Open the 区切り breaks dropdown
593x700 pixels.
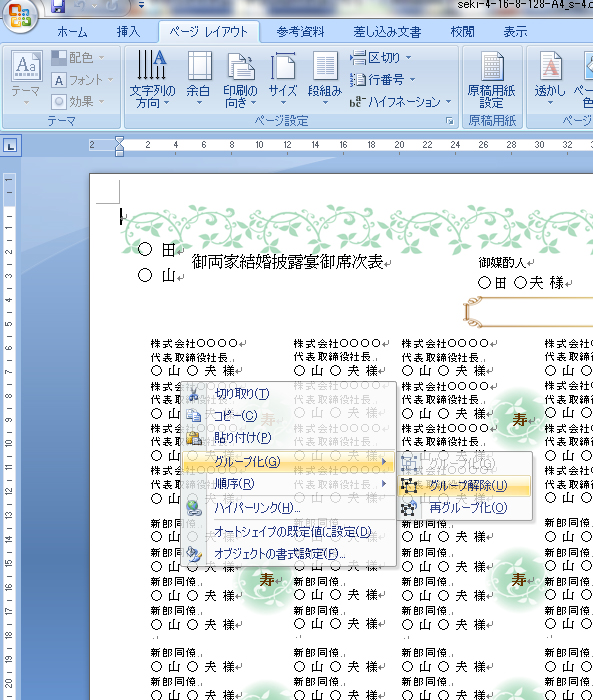pos(380,58)
